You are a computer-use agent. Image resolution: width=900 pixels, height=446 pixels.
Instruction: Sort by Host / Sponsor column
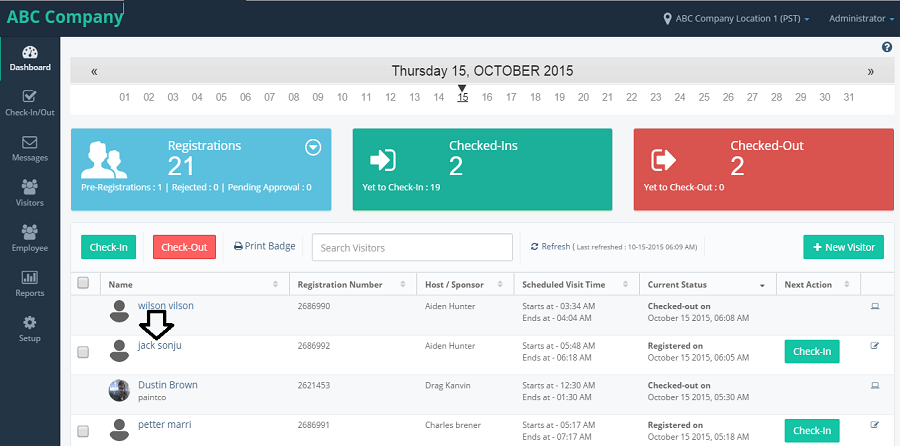pos(464,284)
